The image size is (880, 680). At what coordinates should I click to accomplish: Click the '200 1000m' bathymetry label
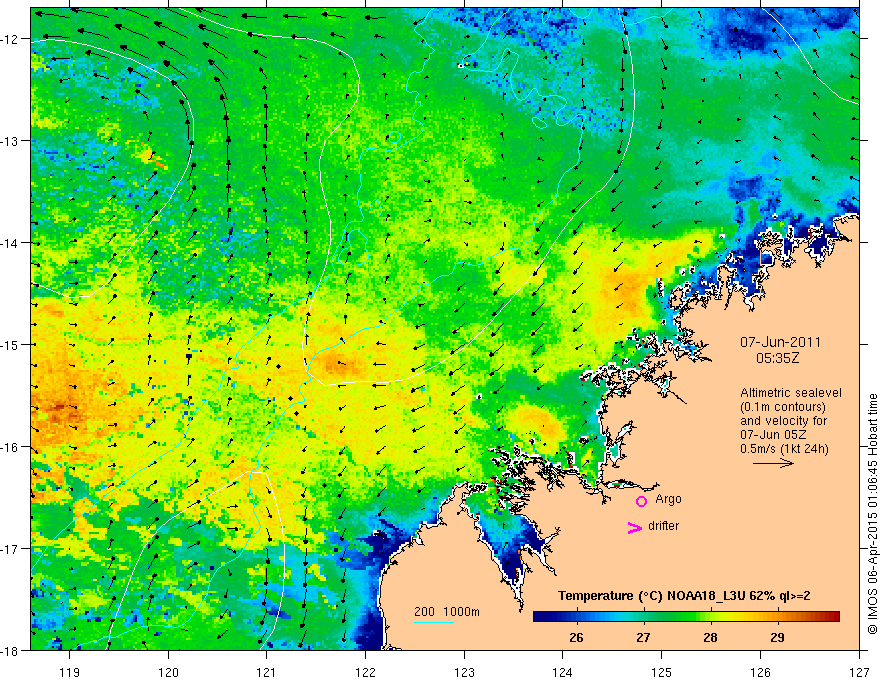click(447, 612)
